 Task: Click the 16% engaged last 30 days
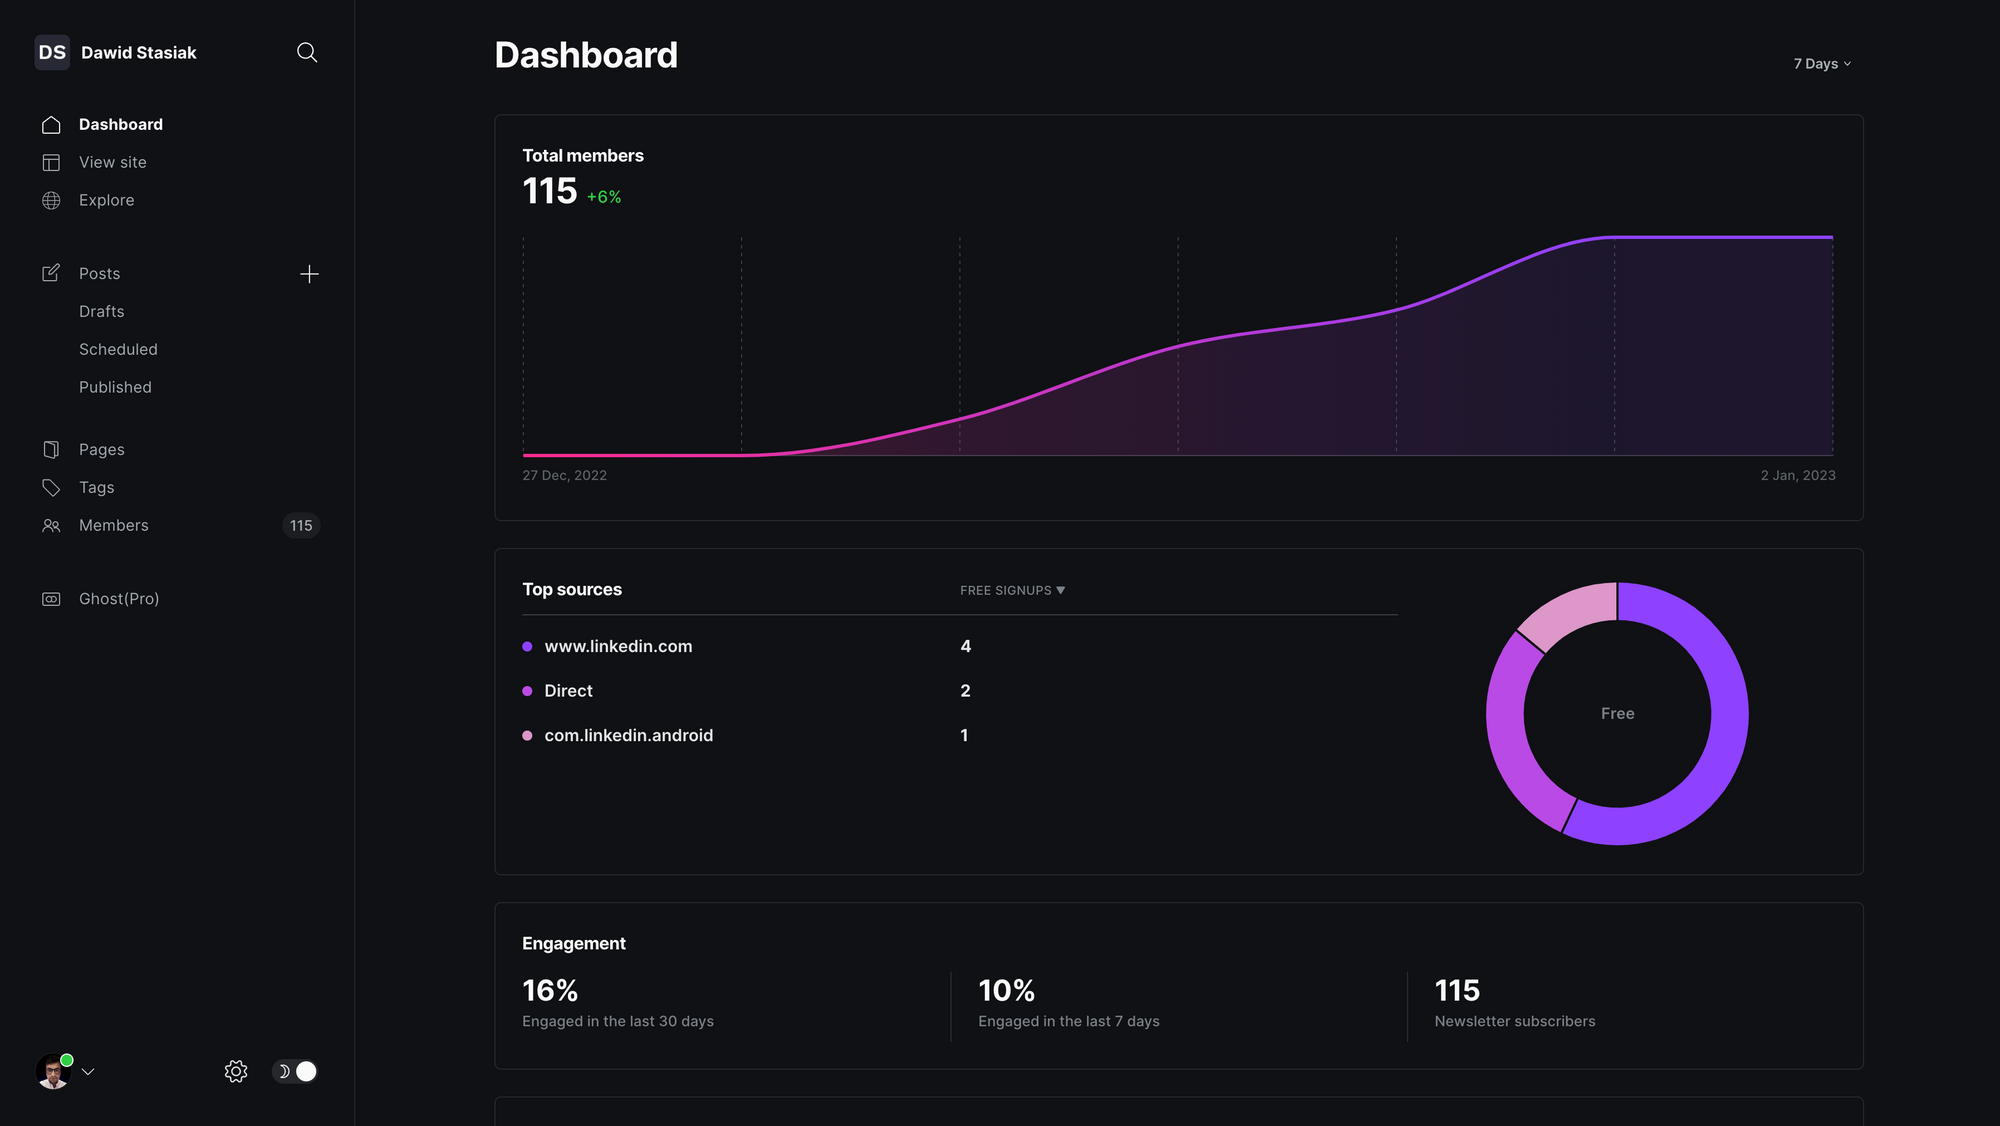(550, 991)
